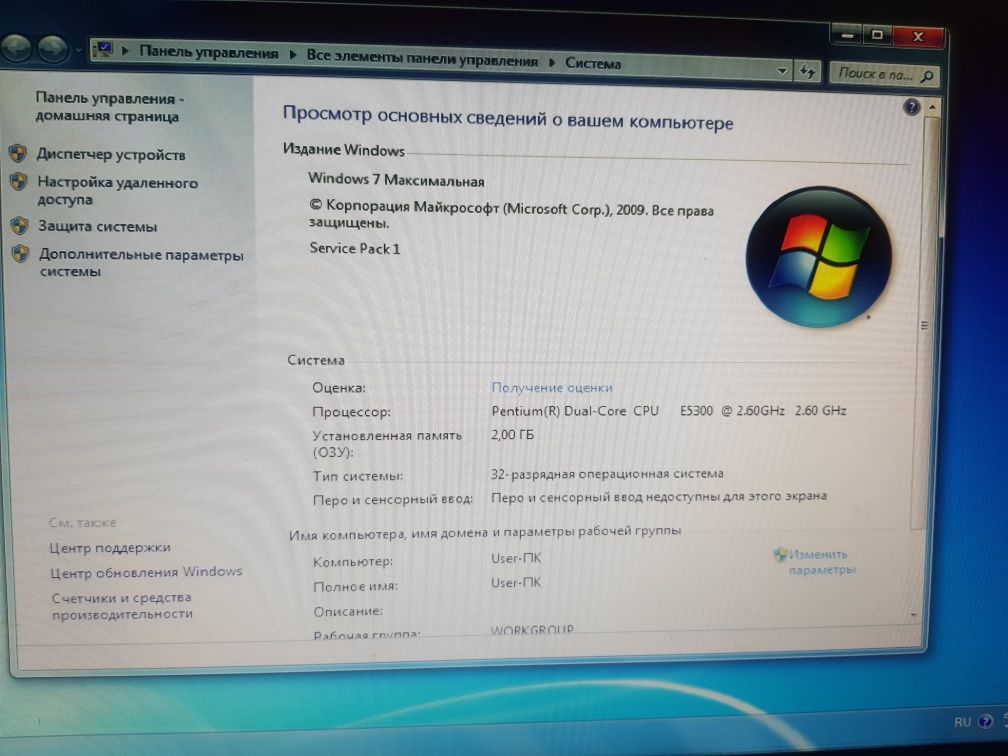
Task: Expand arrow before 'Панель управления' breadcrumb
Action: [x=126, y=50]
